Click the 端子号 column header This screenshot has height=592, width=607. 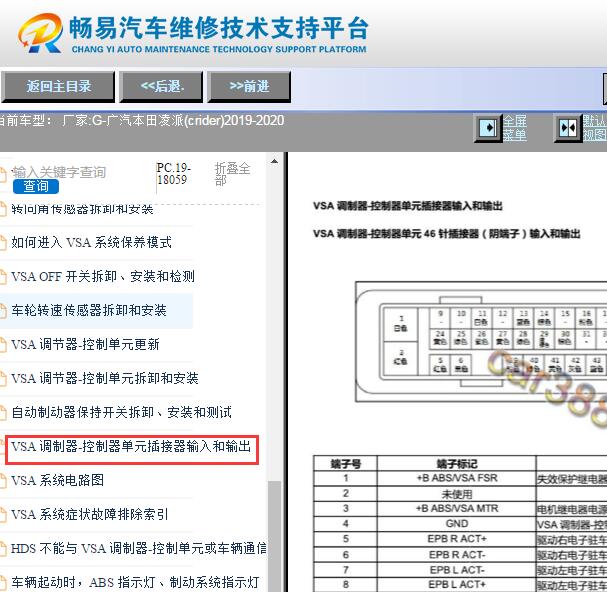tap(345, 463)
